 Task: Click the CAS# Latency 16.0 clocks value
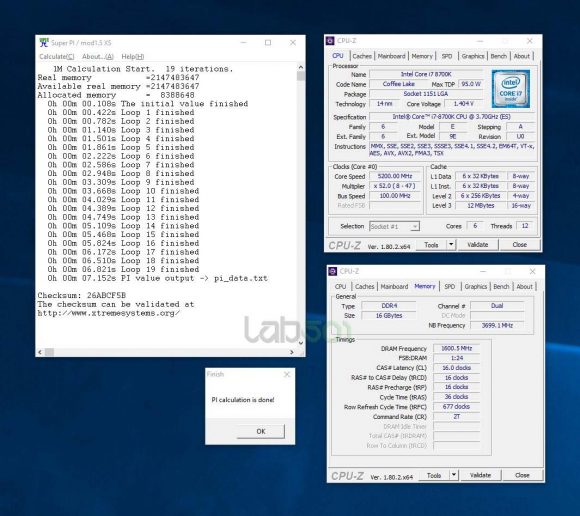tap(456, 368)
